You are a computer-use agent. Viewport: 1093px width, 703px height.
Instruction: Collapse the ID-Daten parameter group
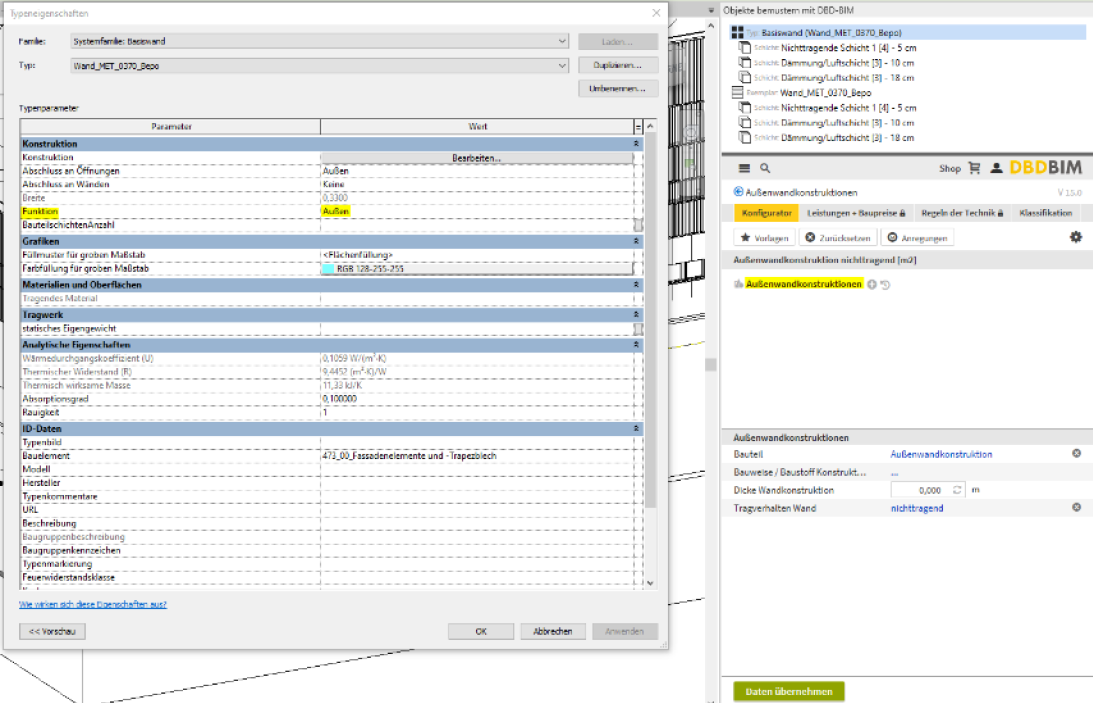[x=637, y=429]
